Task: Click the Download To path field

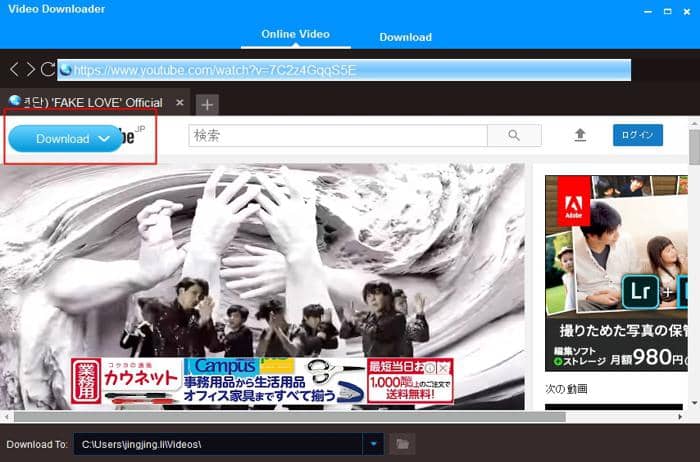Action: coord(218,444)
